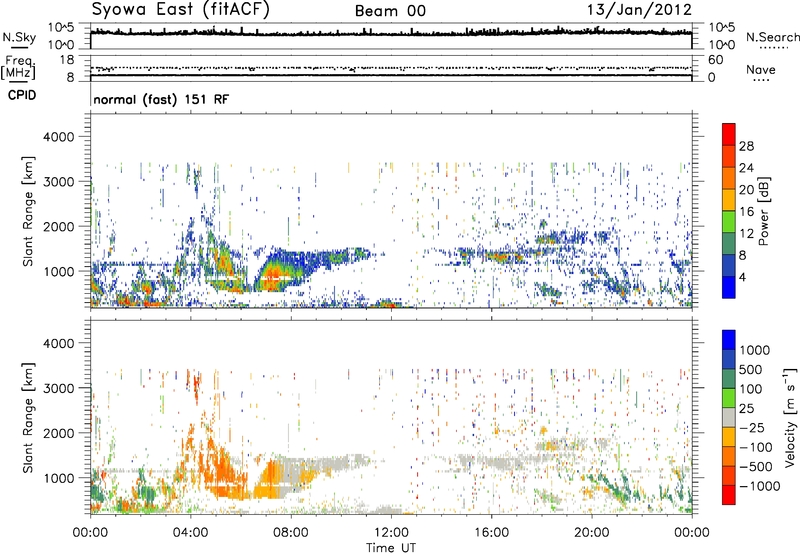Click the Velocity [m s-1] colorbar title
800x554 pixels.
pyautogui.click(x=790, y=417)
